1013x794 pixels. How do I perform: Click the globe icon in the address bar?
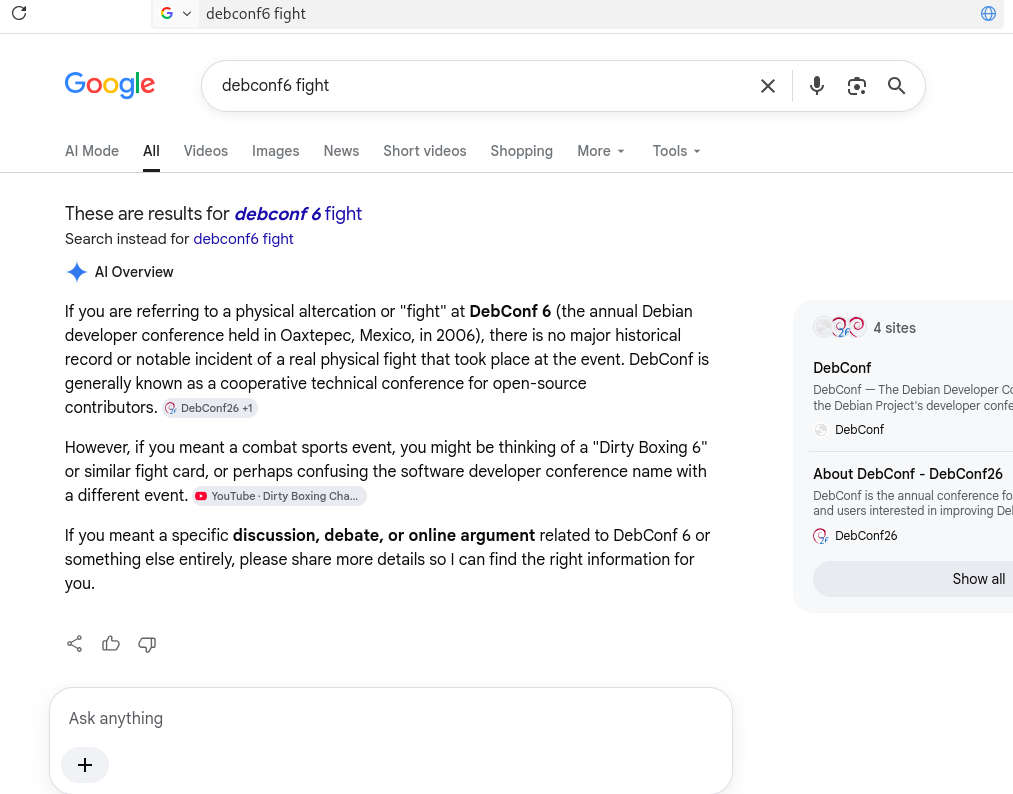988,14
